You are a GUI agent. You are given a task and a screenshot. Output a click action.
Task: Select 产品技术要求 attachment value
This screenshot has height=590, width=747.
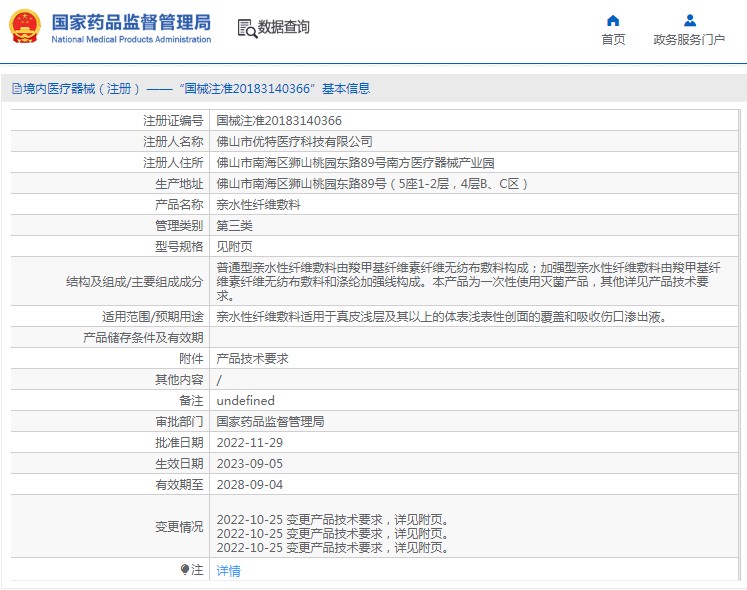click(252, 358)
